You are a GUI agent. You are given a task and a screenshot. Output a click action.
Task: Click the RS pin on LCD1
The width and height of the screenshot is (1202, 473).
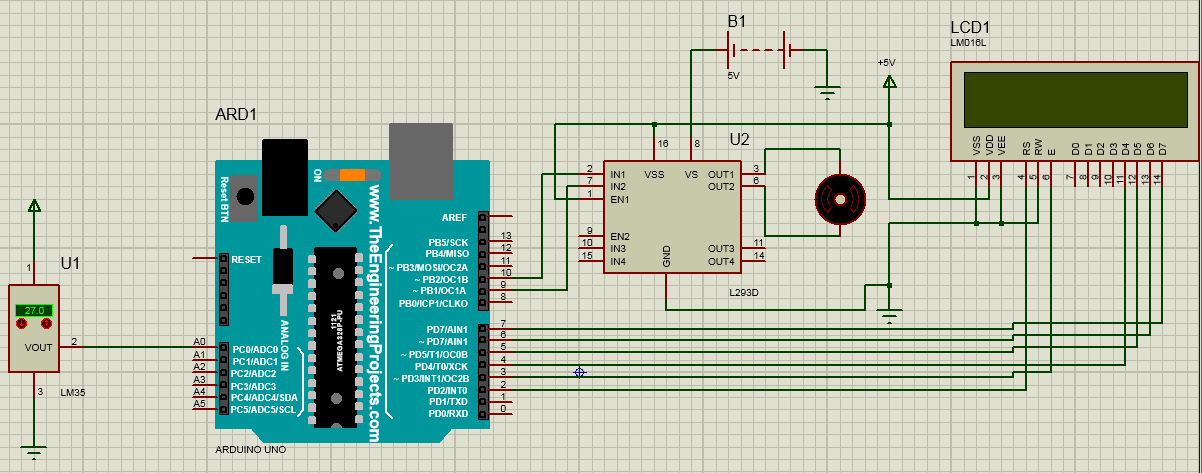coord(1027,149)
